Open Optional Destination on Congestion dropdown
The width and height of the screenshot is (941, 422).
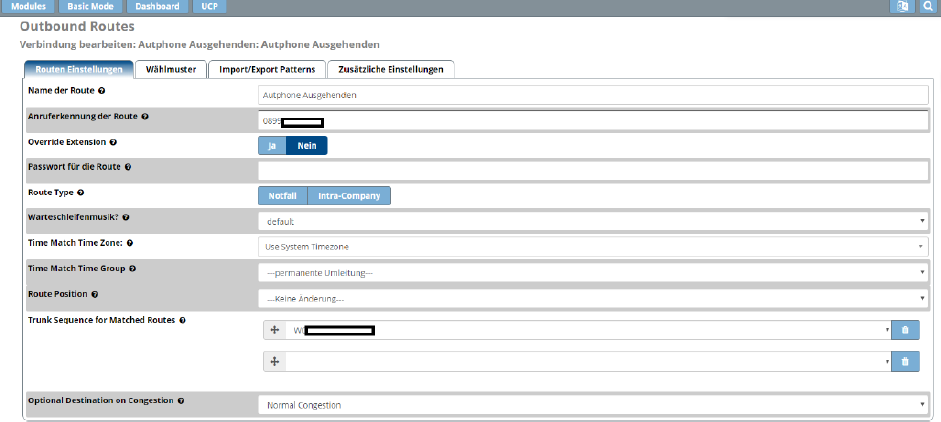[593, 405]
